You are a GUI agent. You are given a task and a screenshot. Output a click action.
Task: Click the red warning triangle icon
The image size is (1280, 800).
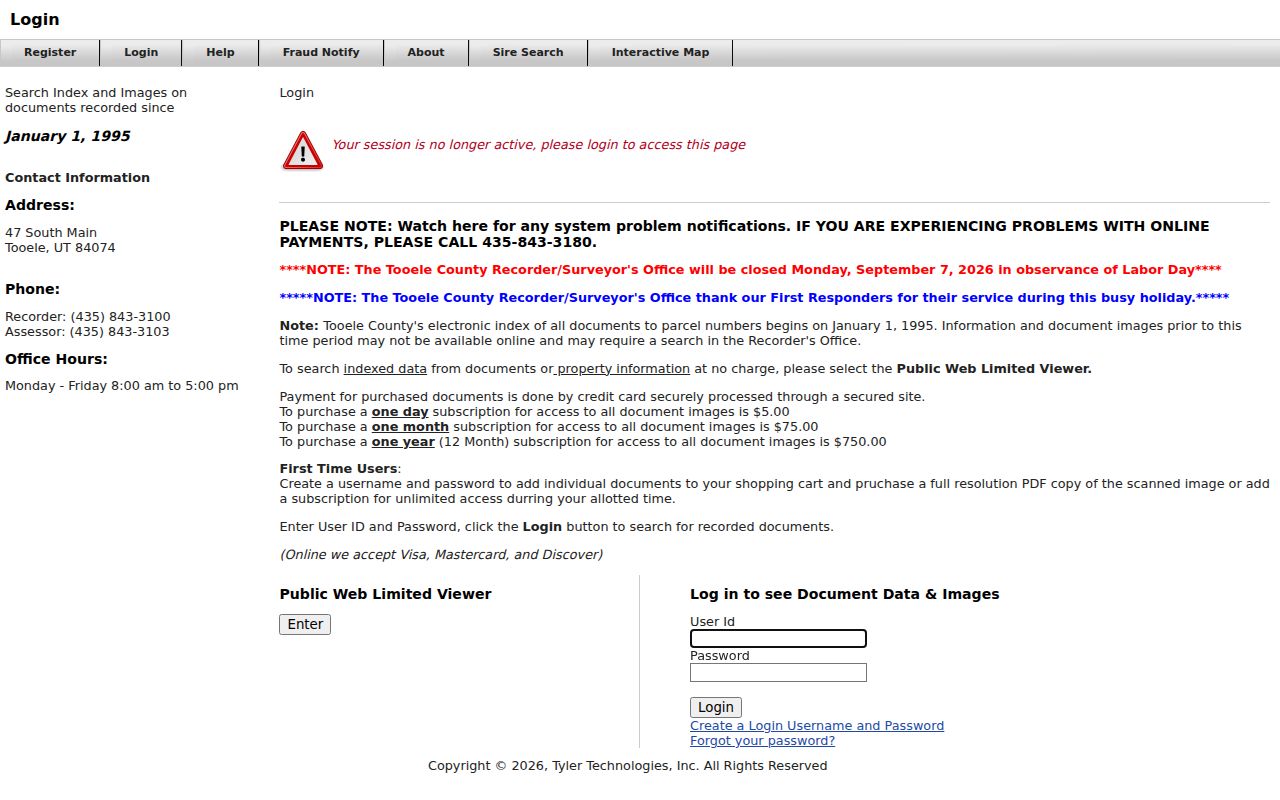coord(302,151)
